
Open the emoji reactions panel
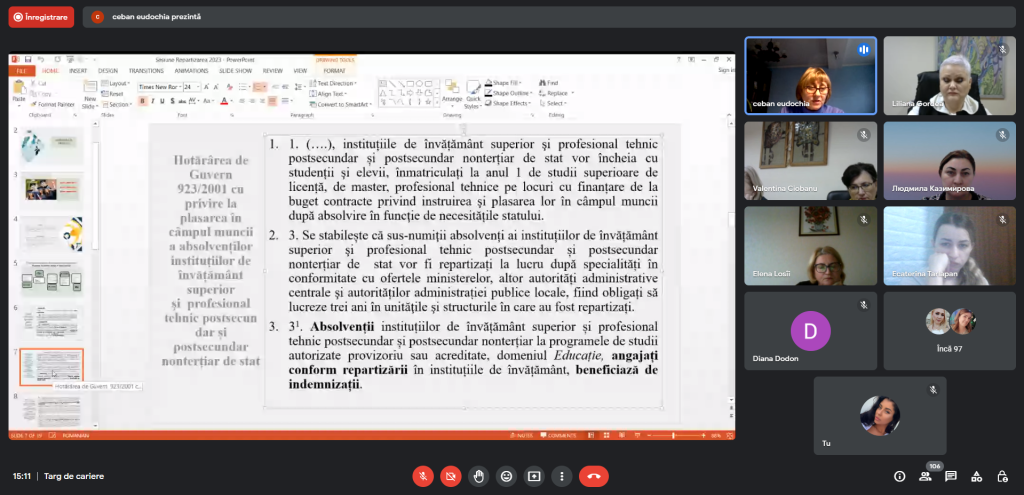[507, 476]
